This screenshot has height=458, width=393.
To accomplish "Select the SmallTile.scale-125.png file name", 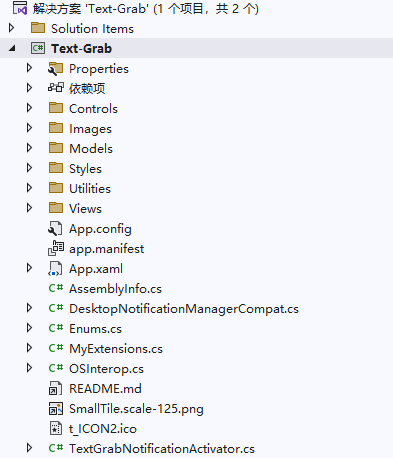I will click(136, 409).
